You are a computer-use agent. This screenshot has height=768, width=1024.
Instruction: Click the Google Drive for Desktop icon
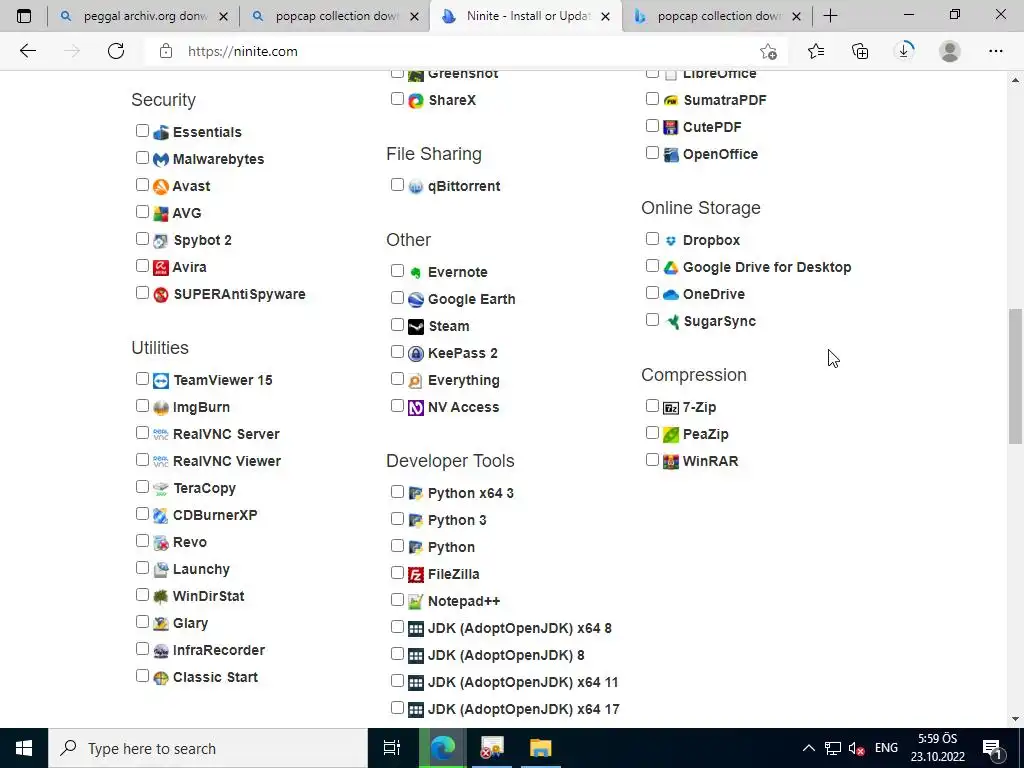coord(671,268)
